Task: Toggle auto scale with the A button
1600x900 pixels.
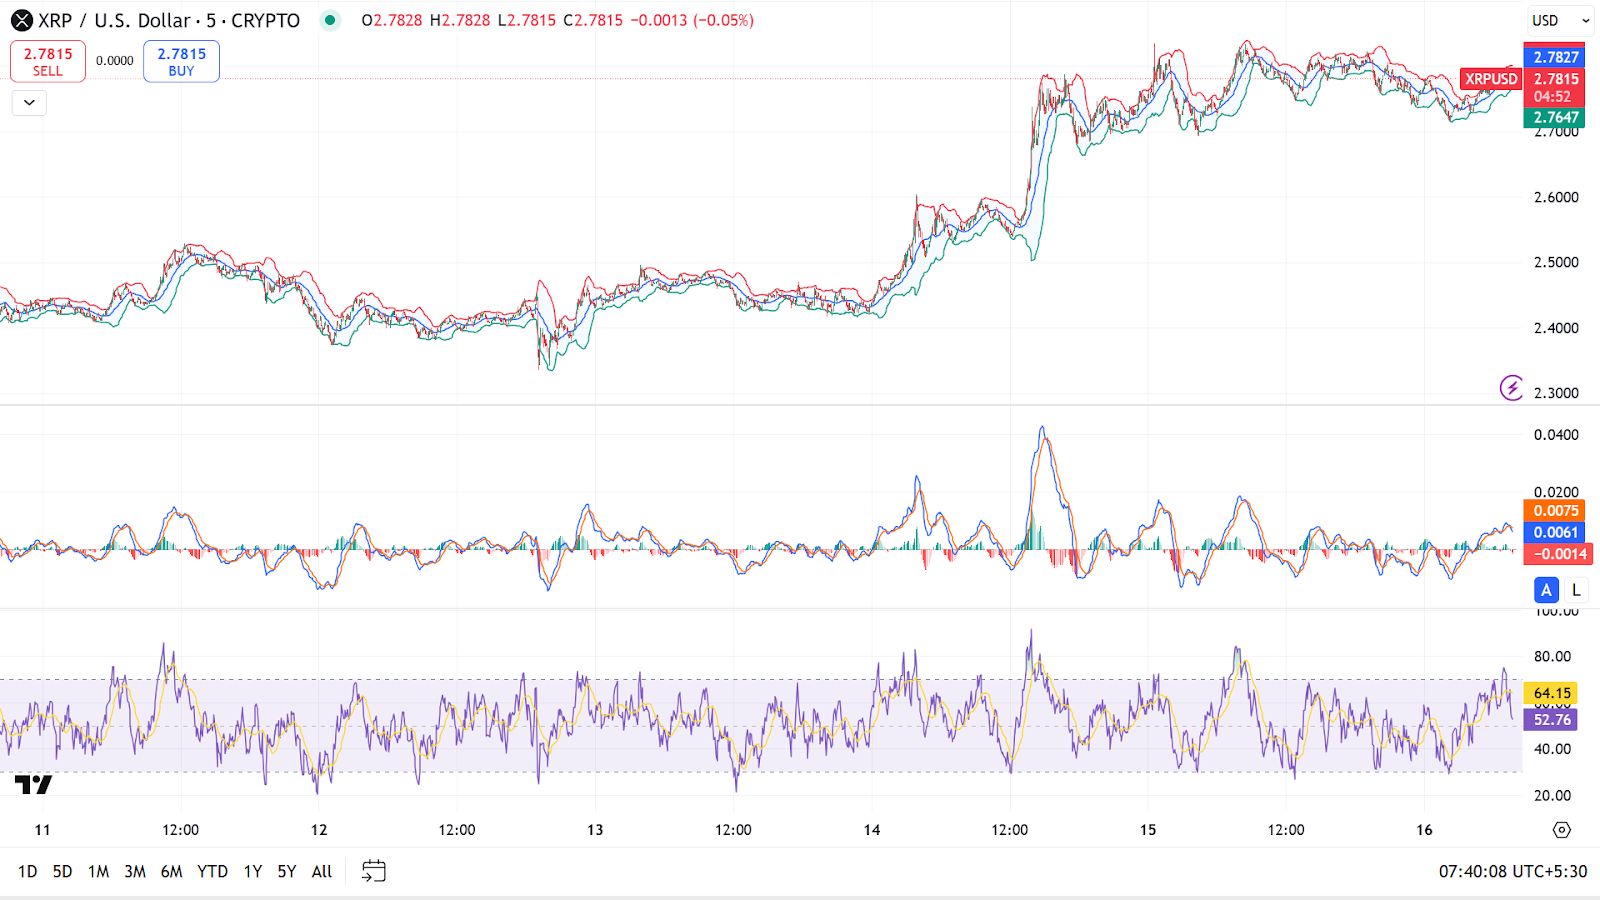Action: (x=1546, y=590)
